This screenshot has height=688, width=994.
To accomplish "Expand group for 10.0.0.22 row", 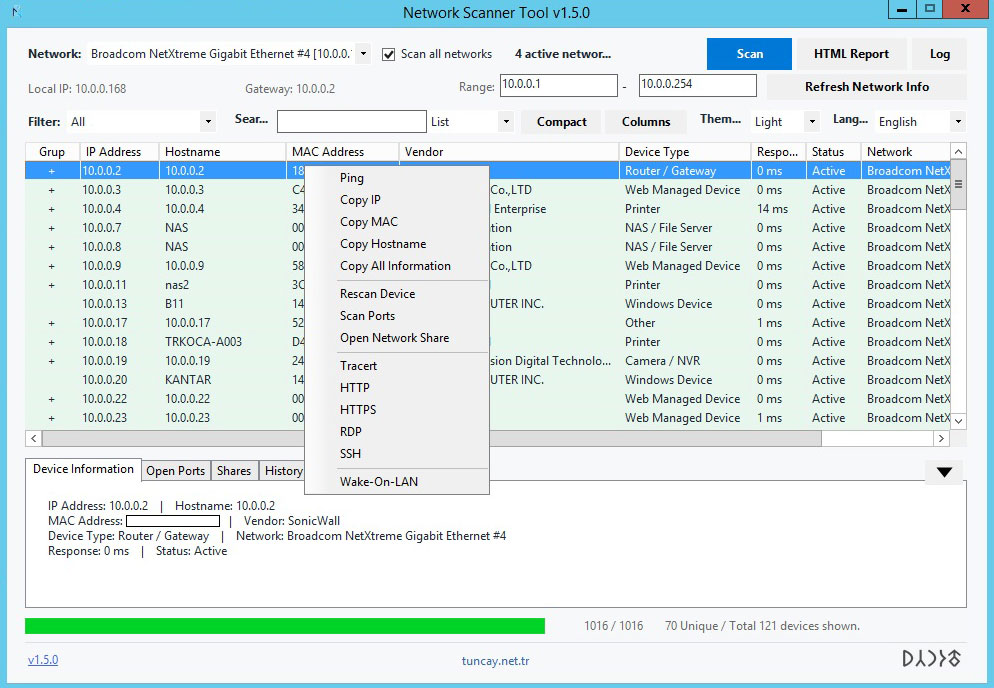I will [x=52, y=399].
